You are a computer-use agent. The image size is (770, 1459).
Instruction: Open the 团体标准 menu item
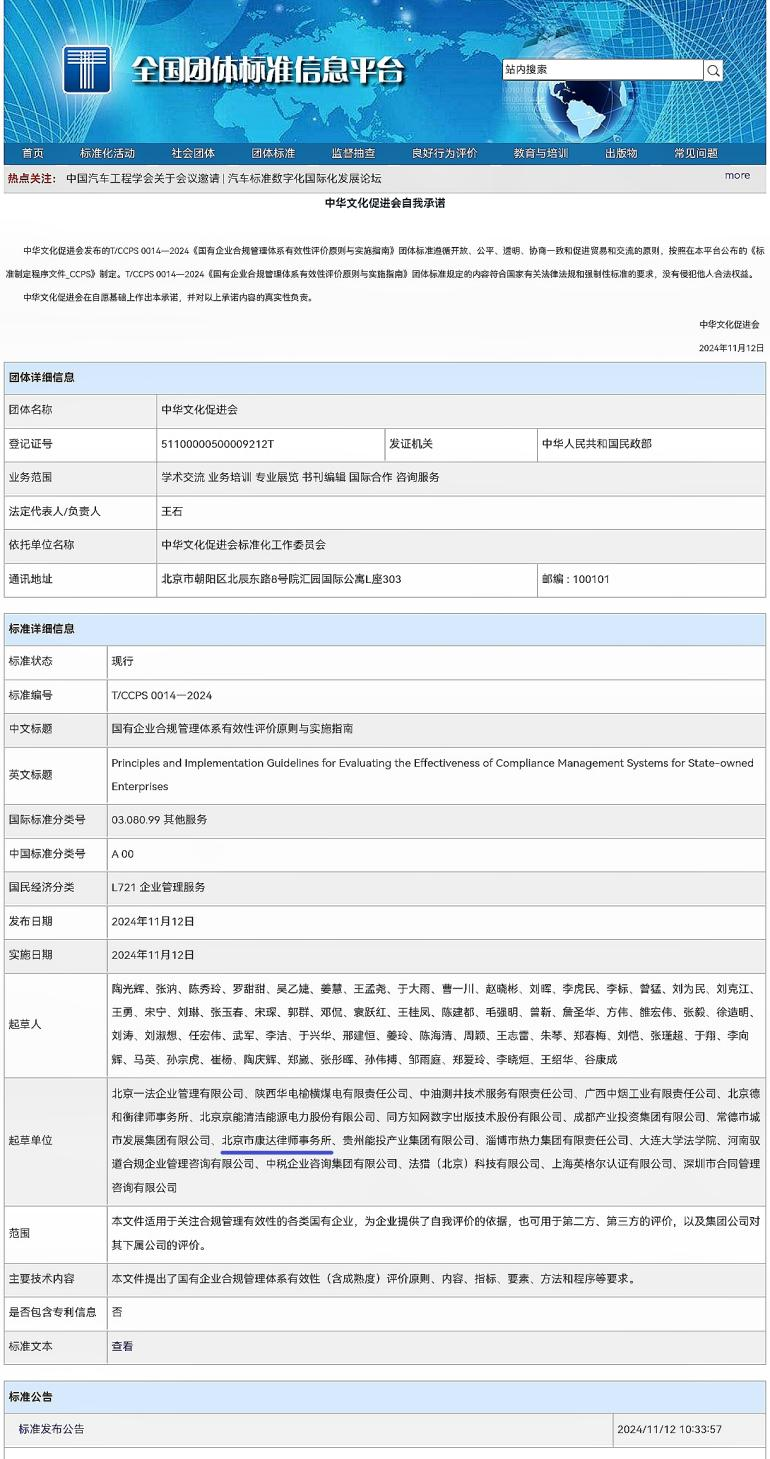pos(273,153)
